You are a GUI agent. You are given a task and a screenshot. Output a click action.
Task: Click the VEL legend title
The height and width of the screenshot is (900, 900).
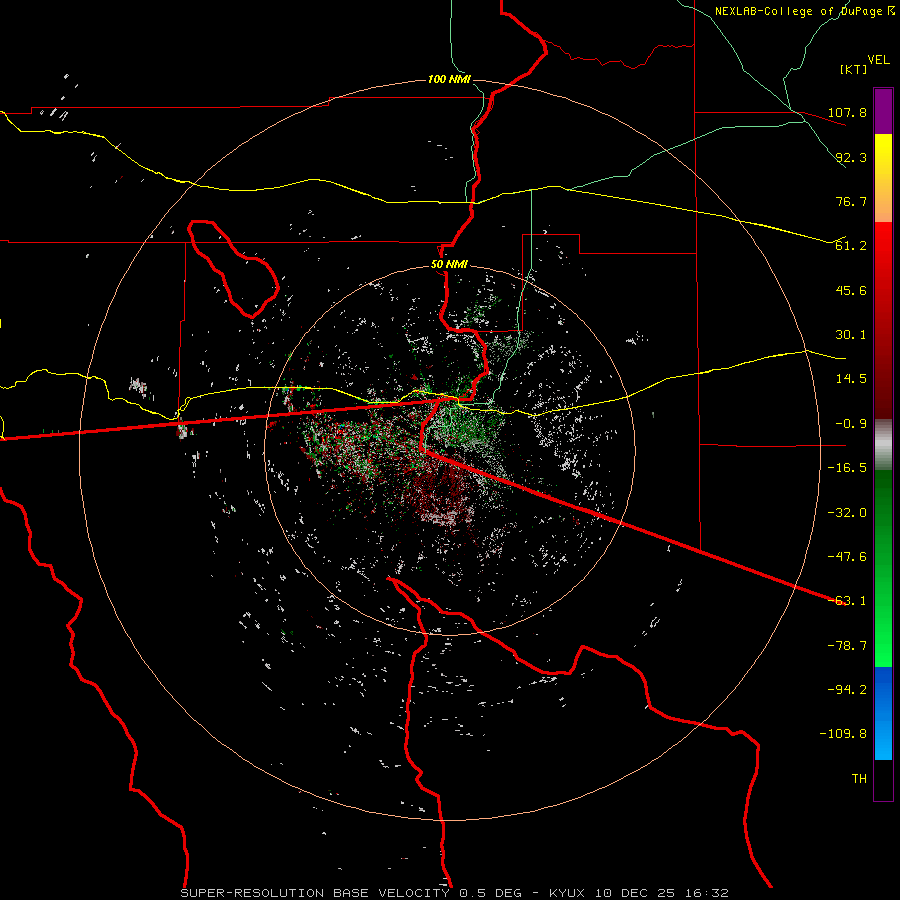(x=878, y=60)
